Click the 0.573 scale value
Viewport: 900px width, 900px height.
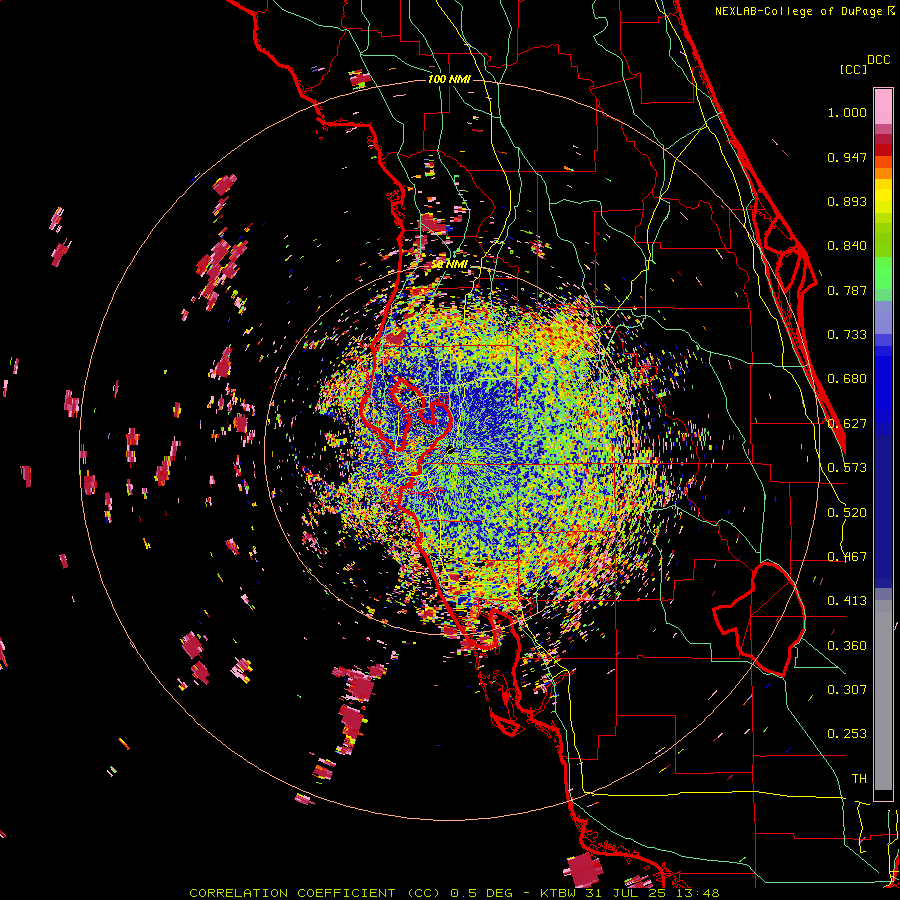847,468
